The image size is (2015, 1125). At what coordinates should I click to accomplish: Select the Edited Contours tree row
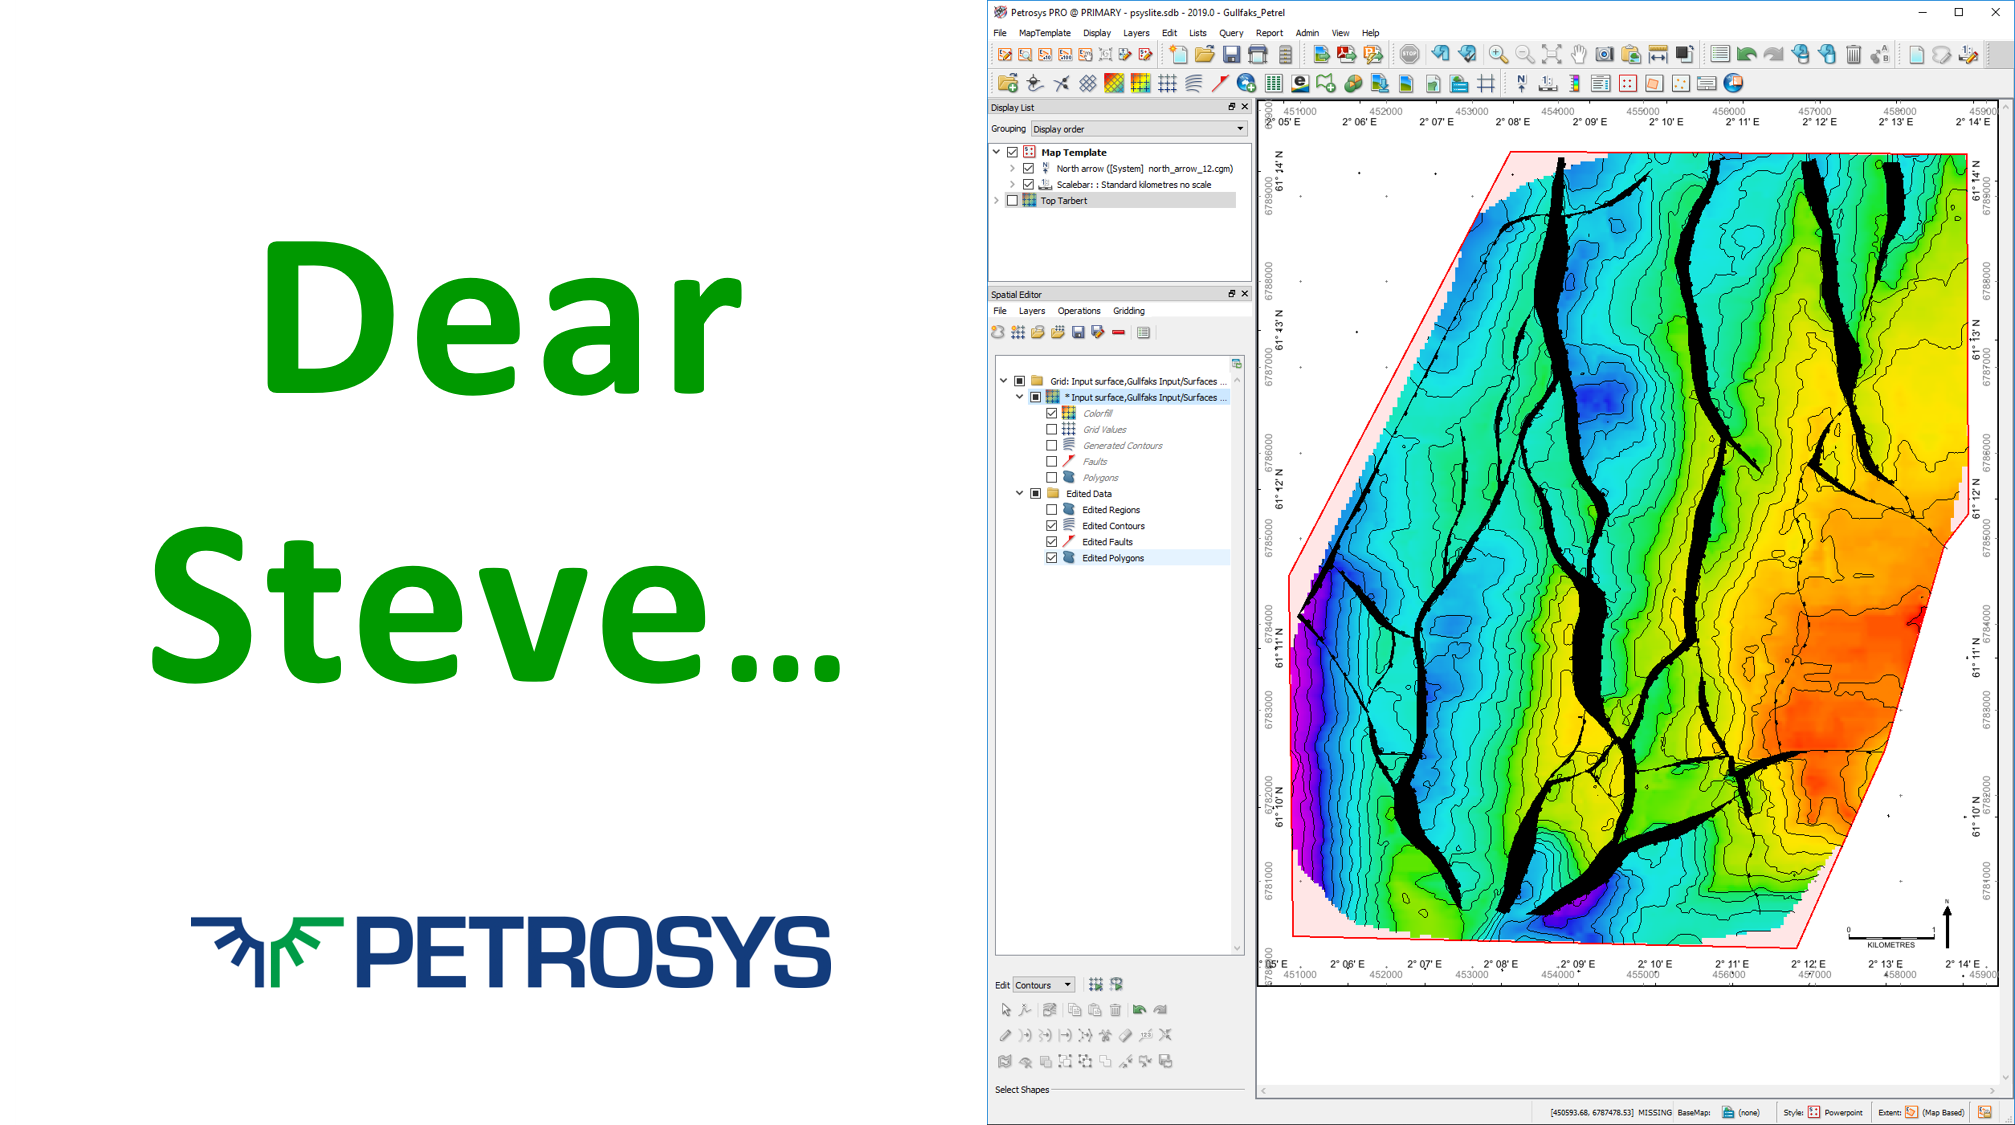point(1136,526)
